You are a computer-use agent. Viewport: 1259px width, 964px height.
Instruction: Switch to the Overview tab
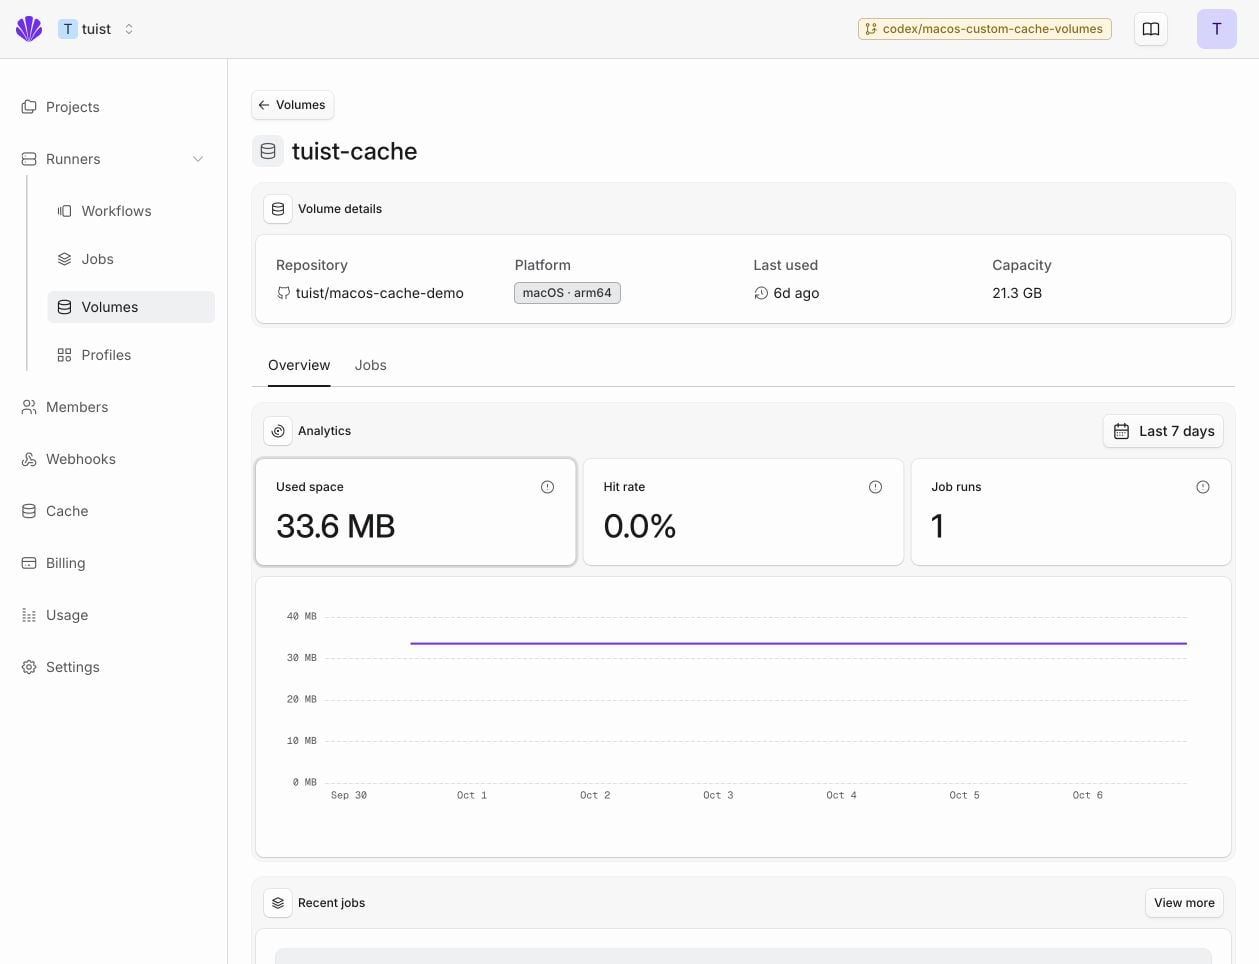click(299, 365)
